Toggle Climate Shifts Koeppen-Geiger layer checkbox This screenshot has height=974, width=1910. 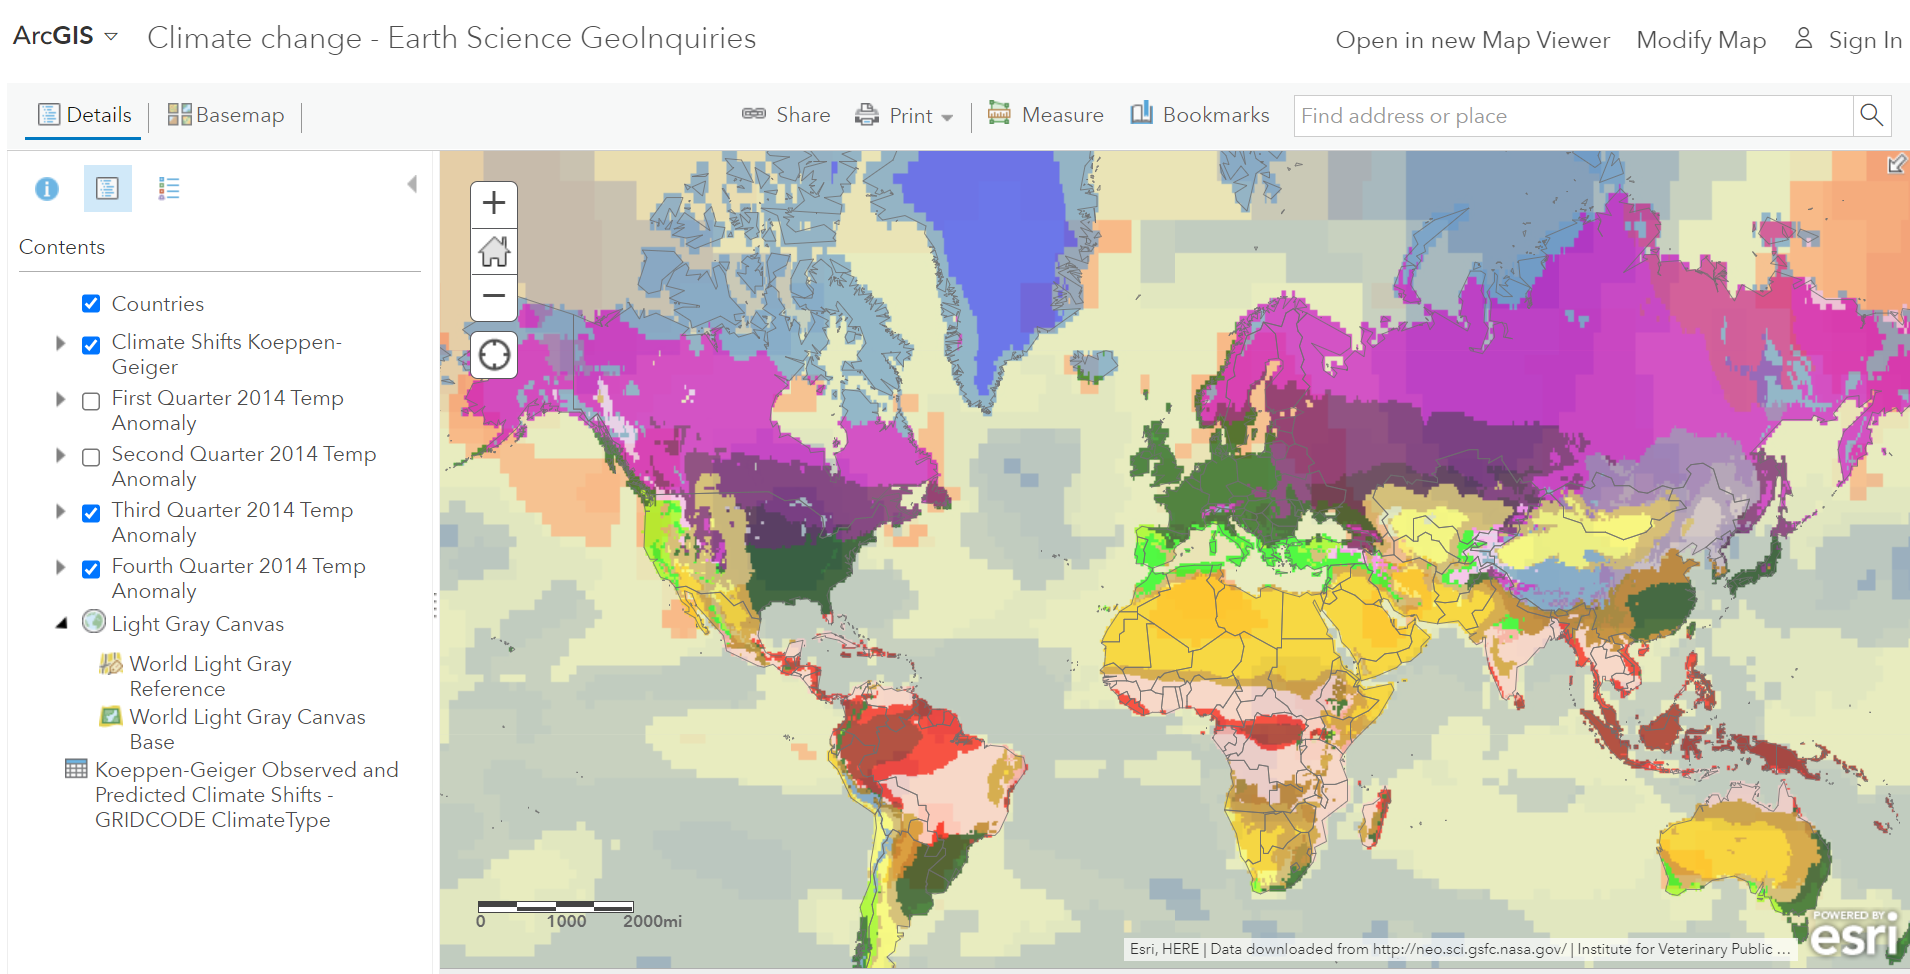(x=91, y=345)
